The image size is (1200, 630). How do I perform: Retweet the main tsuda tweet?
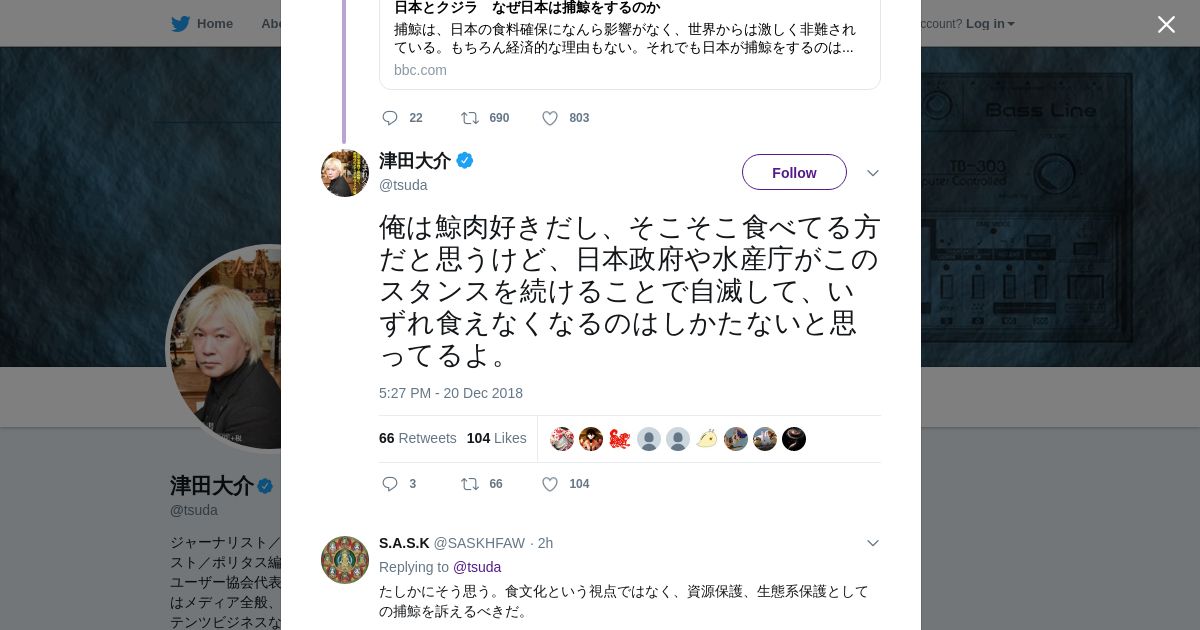(469, 484)
